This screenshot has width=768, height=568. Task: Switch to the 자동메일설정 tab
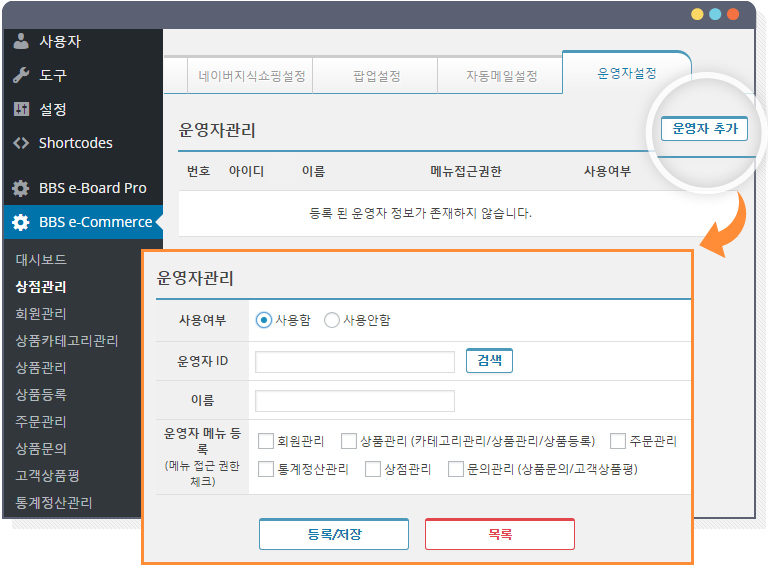(x=501, y=76)
